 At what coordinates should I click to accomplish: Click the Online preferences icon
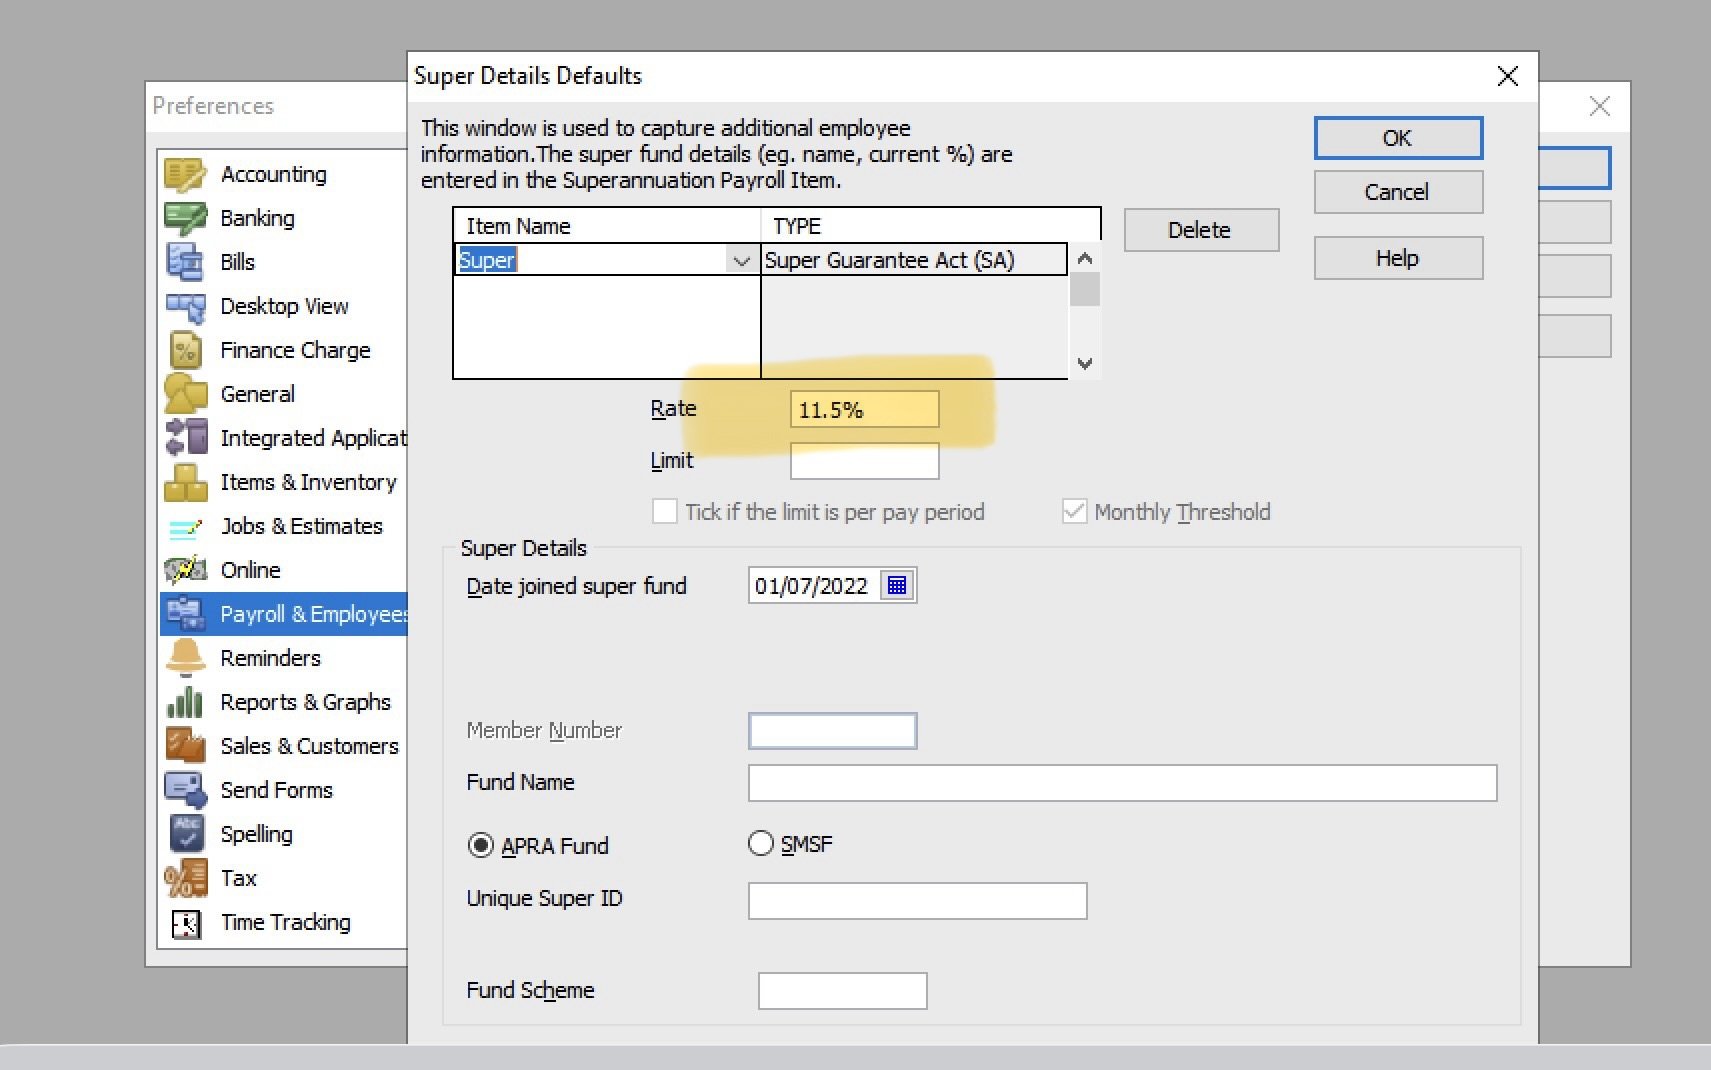(x=185, y=570)
